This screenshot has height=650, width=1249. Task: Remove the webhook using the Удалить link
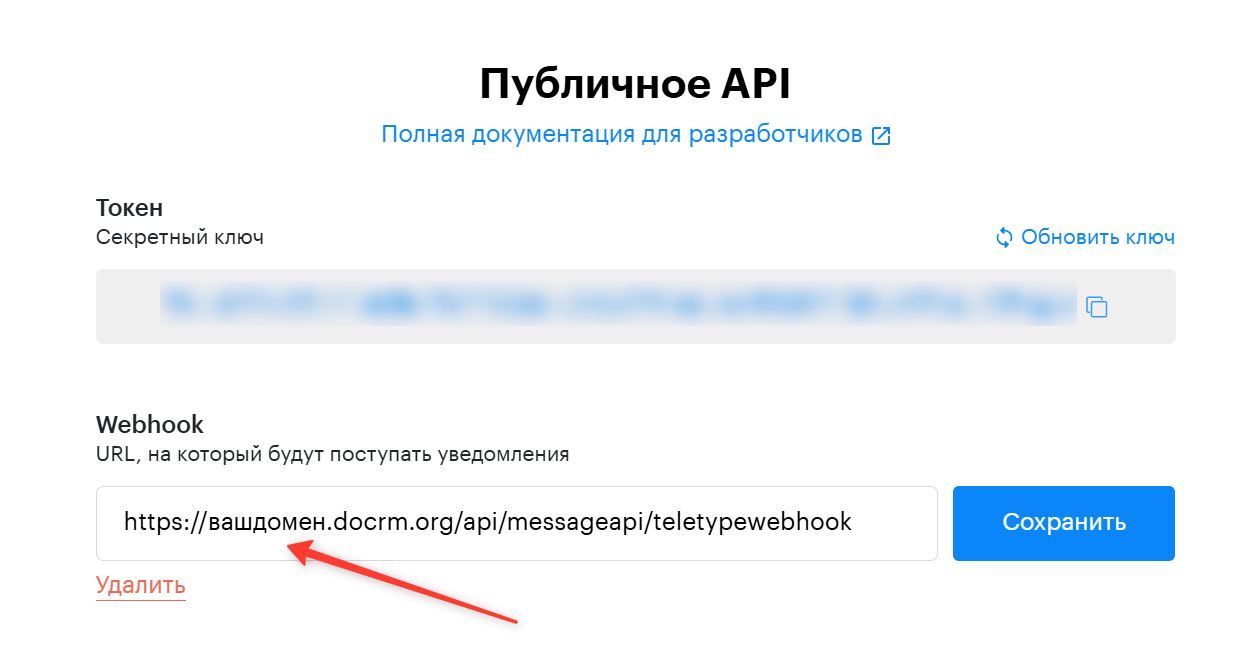coord(141,584)
